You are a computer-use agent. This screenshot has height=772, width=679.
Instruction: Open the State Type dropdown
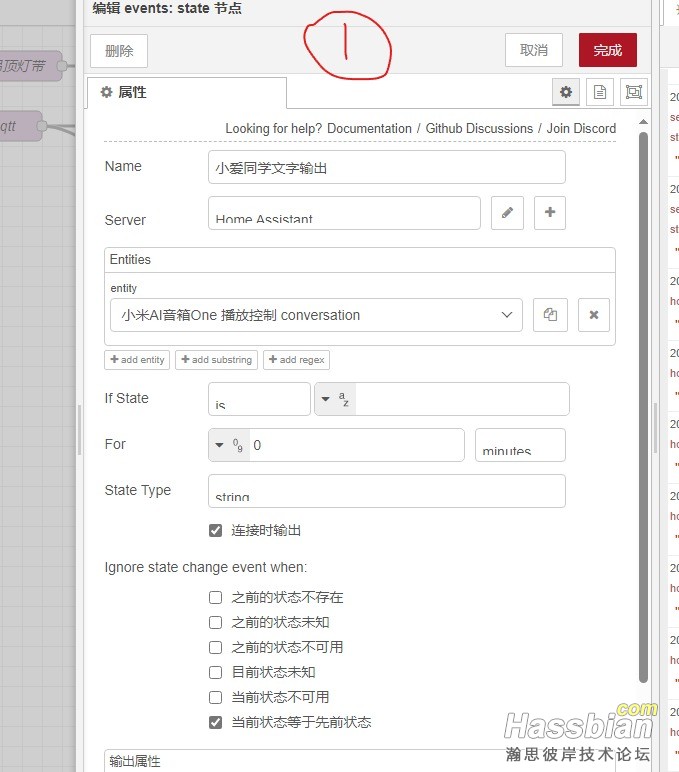[x=387, y=491]
